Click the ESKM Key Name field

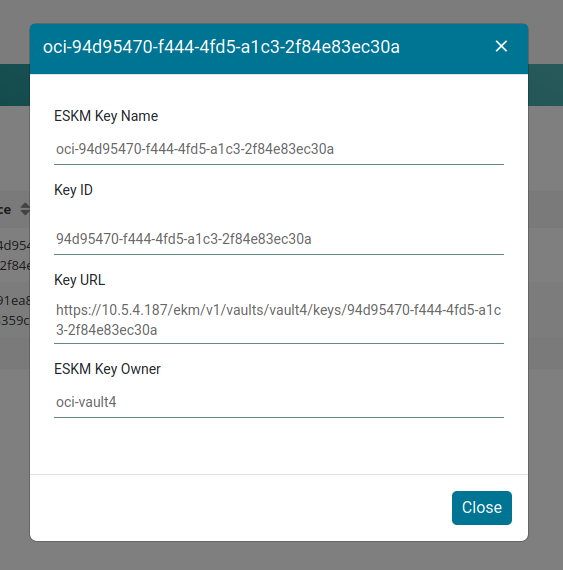click(279, 149)
